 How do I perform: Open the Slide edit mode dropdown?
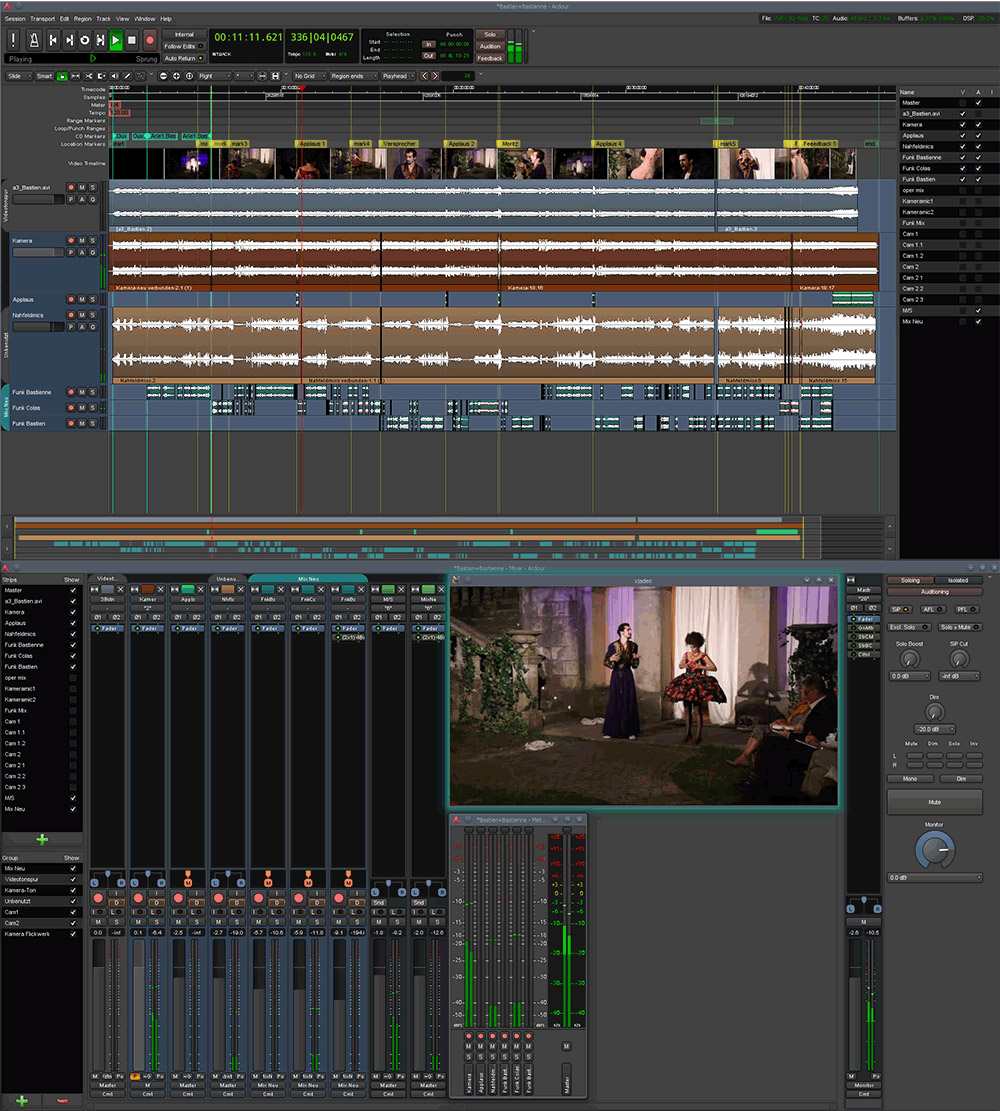[18, 76]
